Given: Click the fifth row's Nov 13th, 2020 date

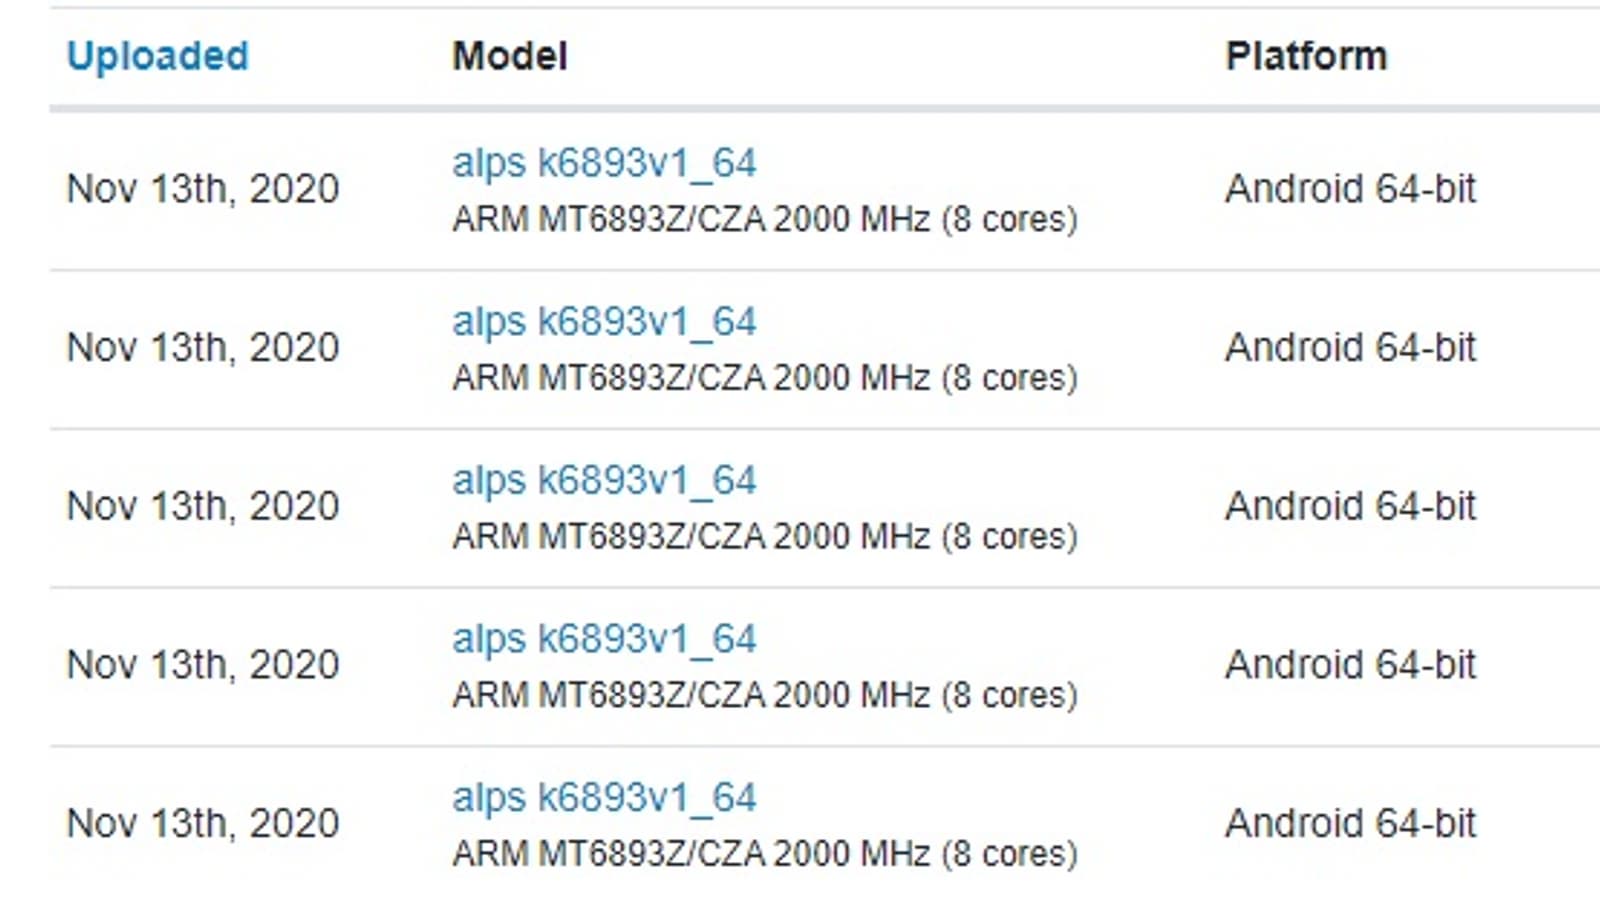Looking at the screenshot, I should (203, 824).
